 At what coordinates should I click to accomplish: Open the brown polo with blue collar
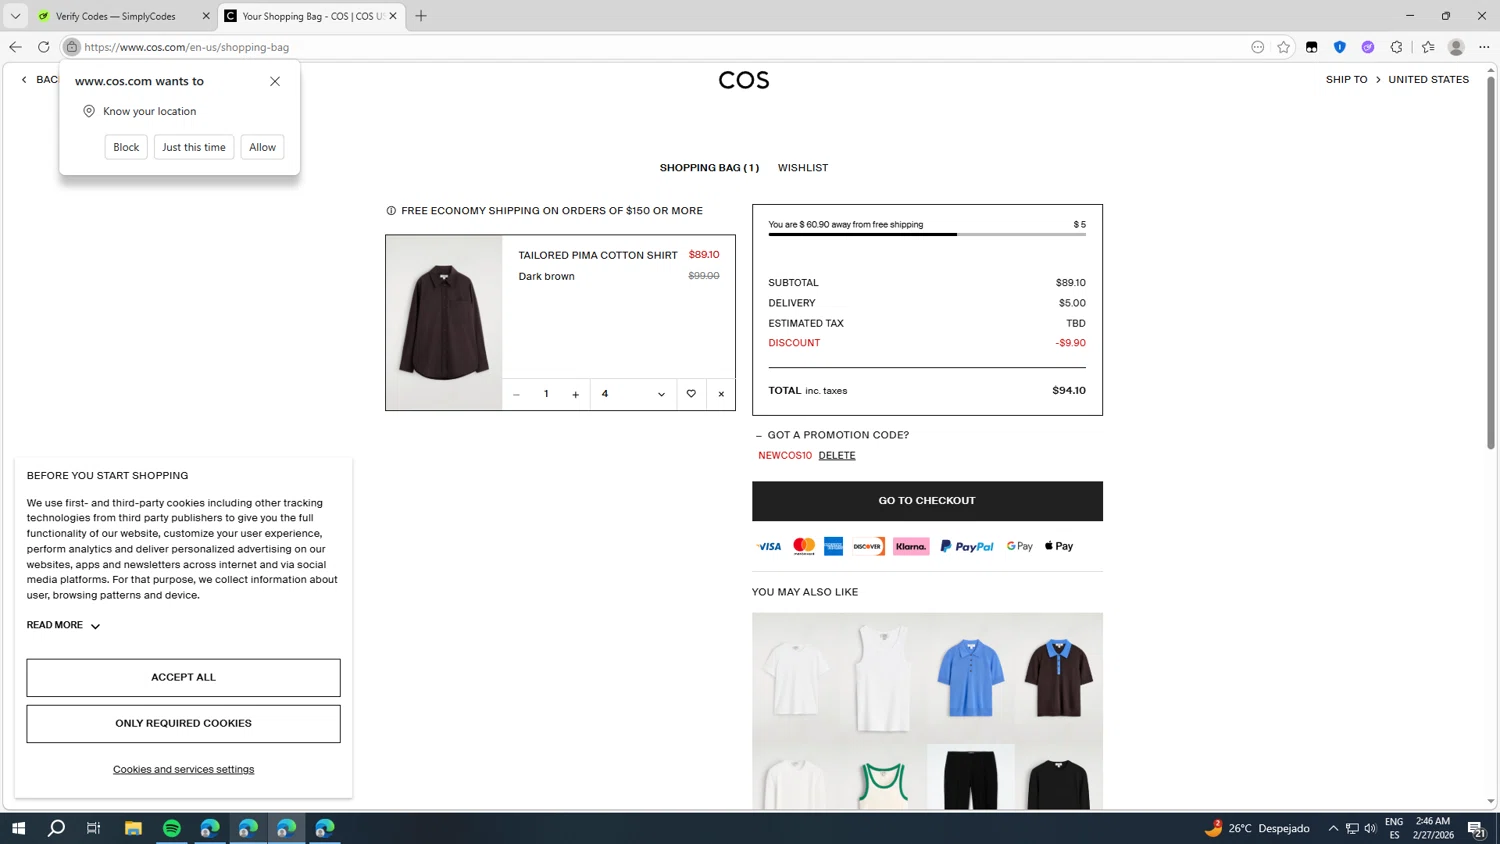(x=1058, y=678)
